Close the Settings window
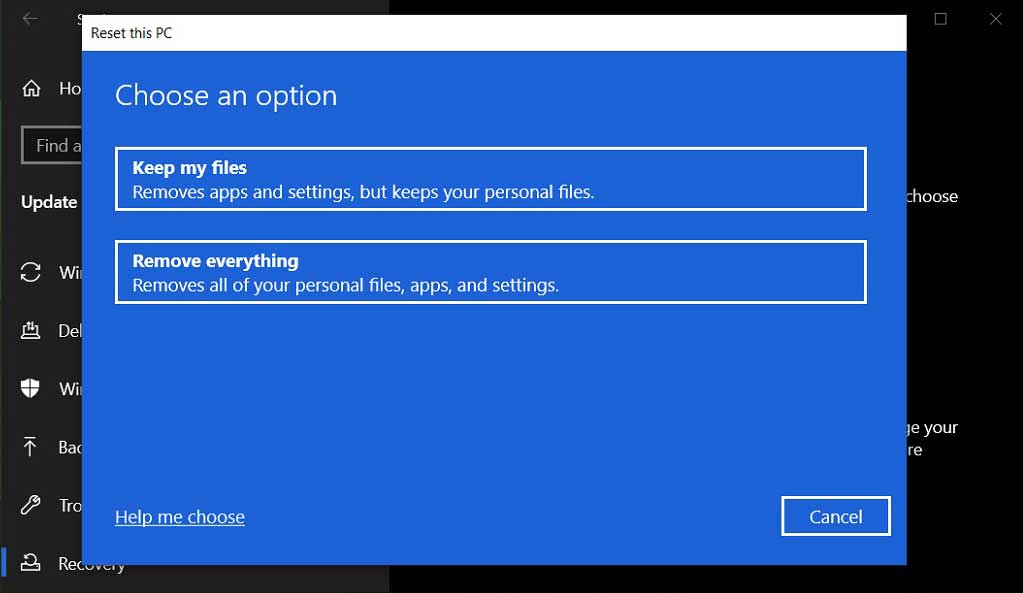The image size is (1023, 593). pos(995,19)
